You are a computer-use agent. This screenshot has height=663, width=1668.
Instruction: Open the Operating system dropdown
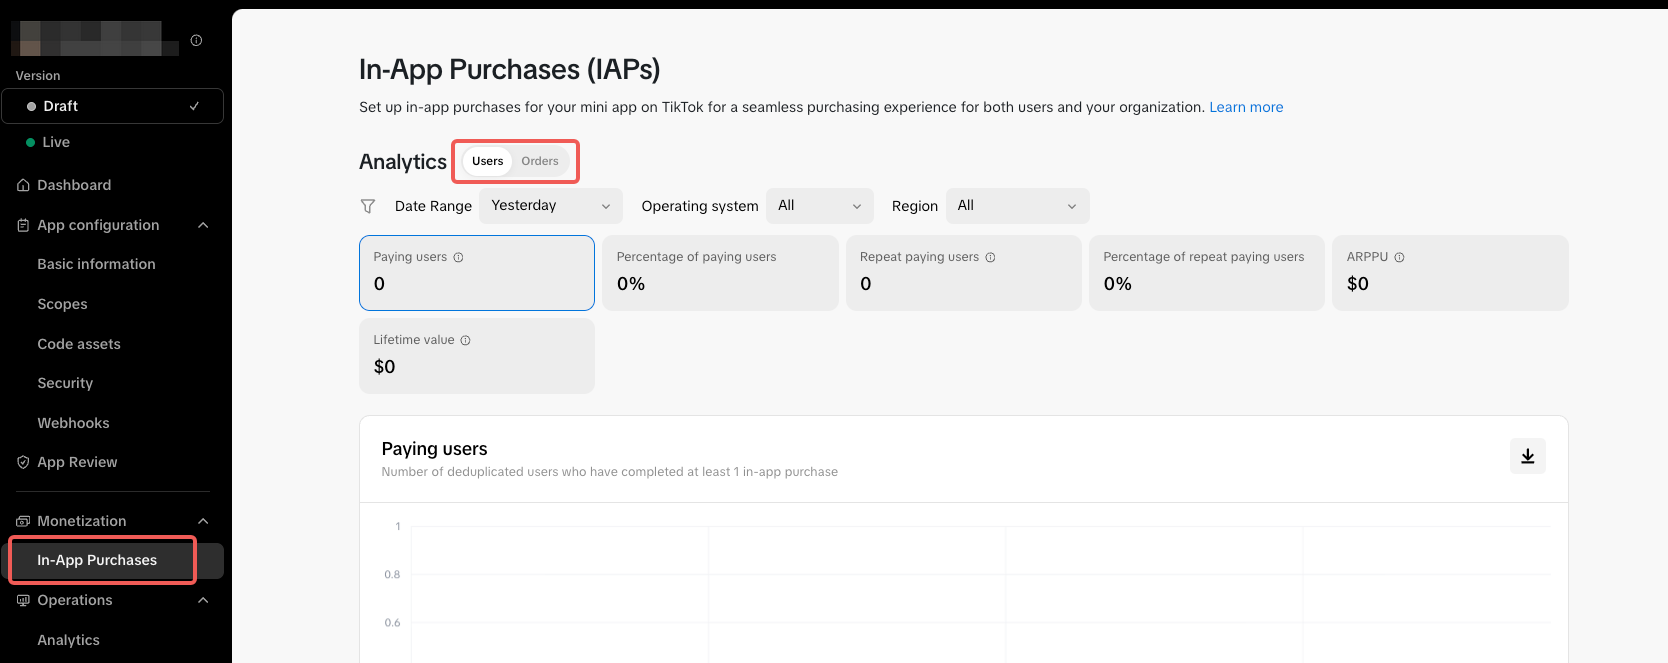click(x=819, y=206)
